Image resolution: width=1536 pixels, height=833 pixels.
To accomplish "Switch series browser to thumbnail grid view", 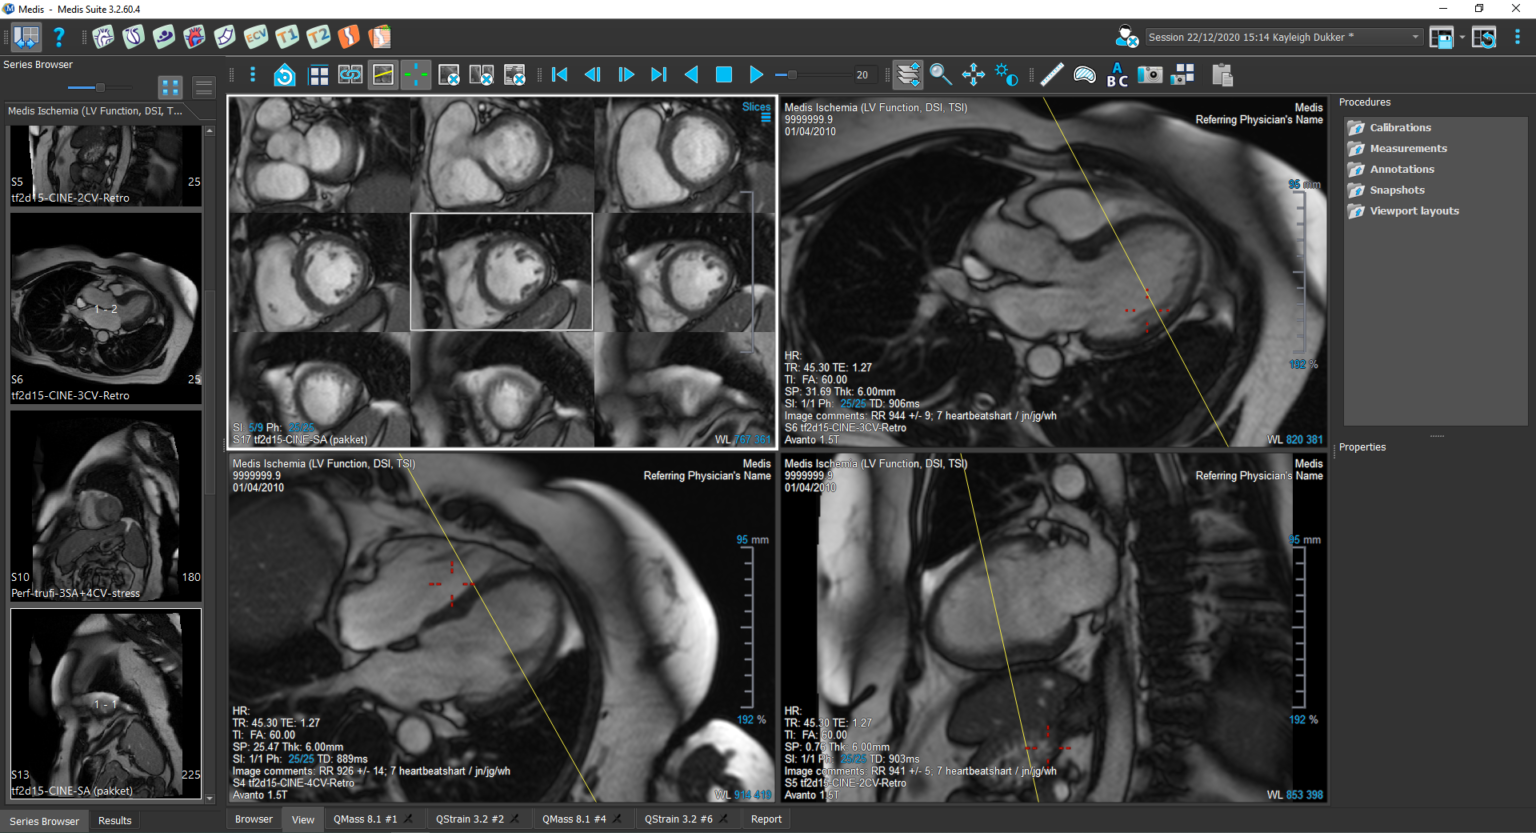I will tap(170, 88).
